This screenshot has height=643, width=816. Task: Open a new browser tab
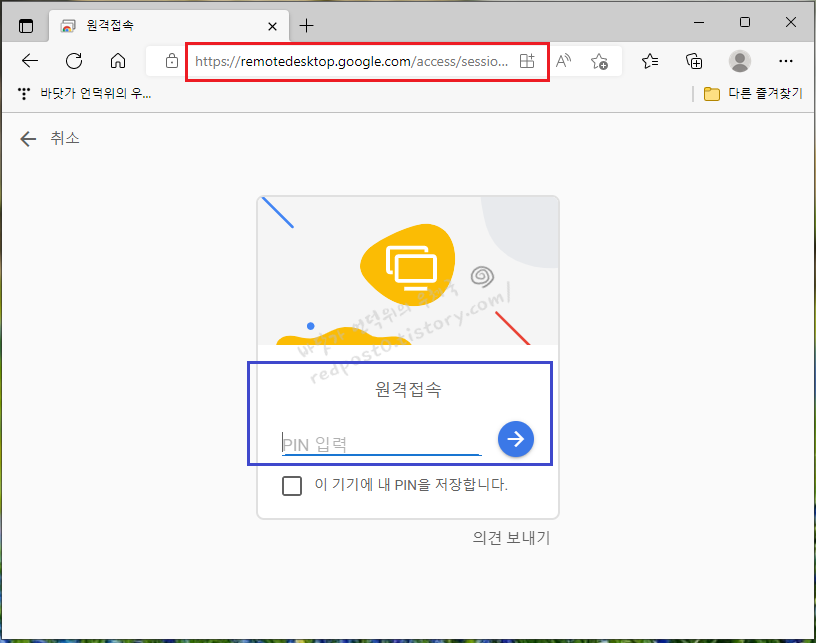coord(307,25)
